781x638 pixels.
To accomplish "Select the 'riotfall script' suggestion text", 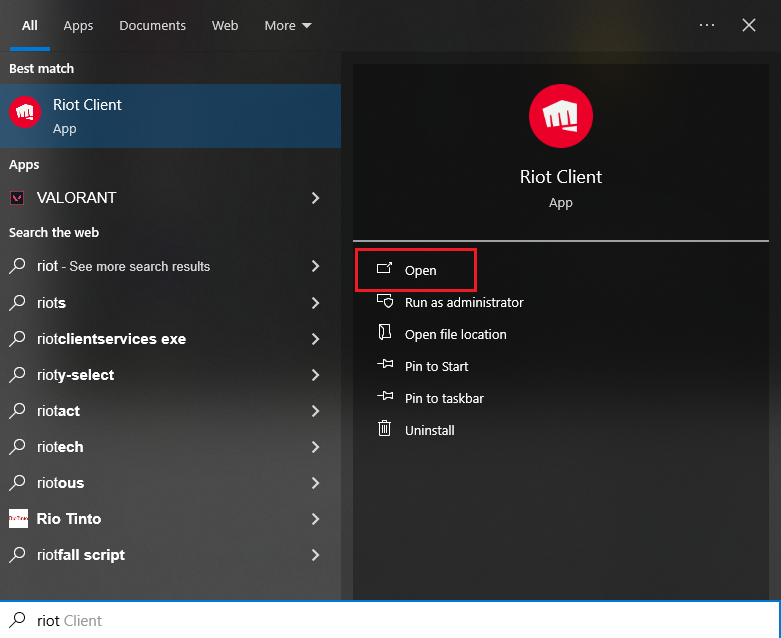I will point(81,555).
